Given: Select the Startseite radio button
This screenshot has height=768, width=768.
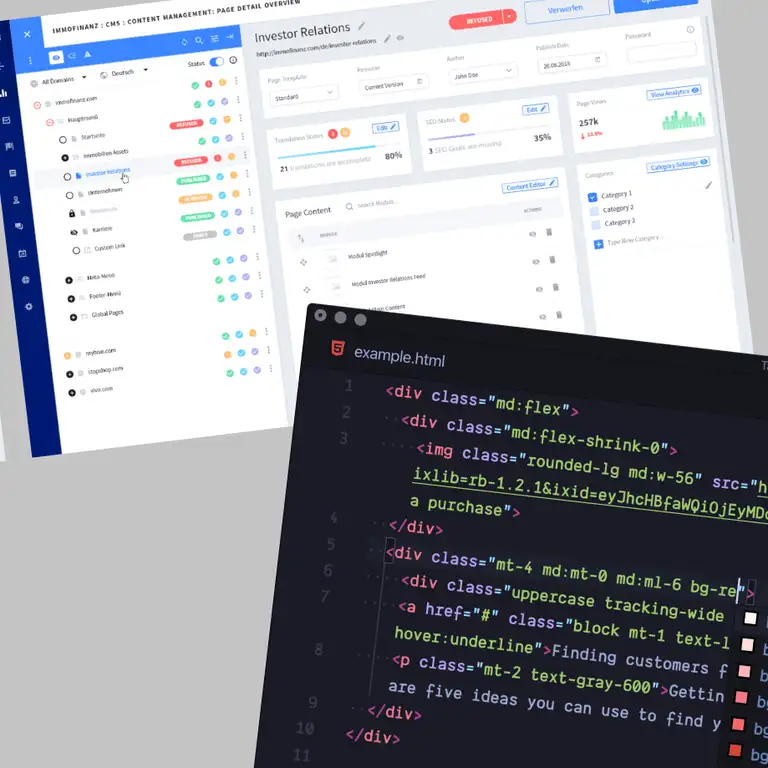Looking at the screenshot, I should 63,140.
